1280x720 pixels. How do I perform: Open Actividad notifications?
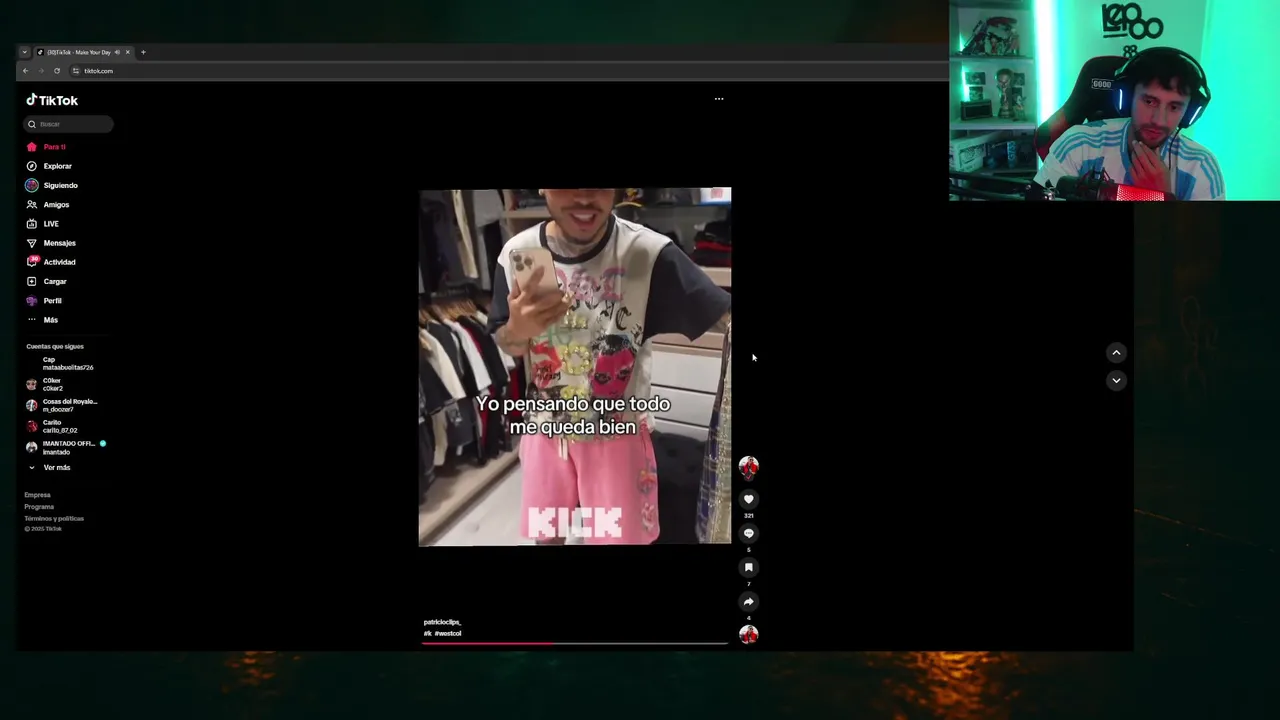click(51, 262)
